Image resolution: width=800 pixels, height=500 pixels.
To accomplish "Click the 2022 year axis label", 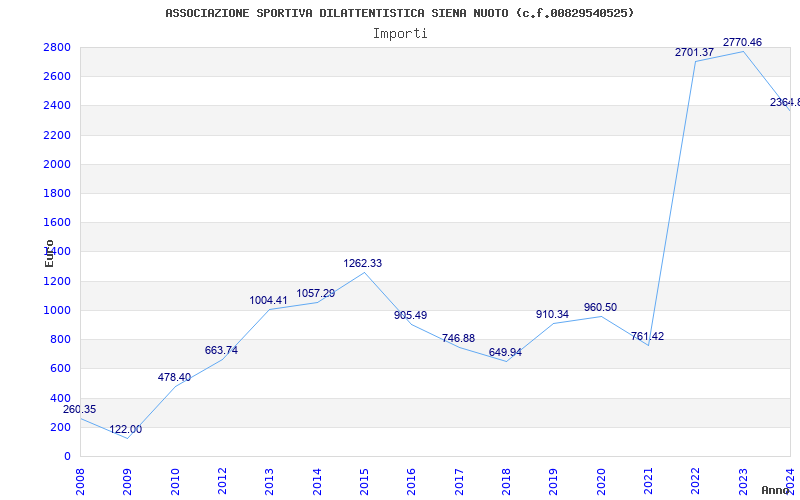I will 696,482.
